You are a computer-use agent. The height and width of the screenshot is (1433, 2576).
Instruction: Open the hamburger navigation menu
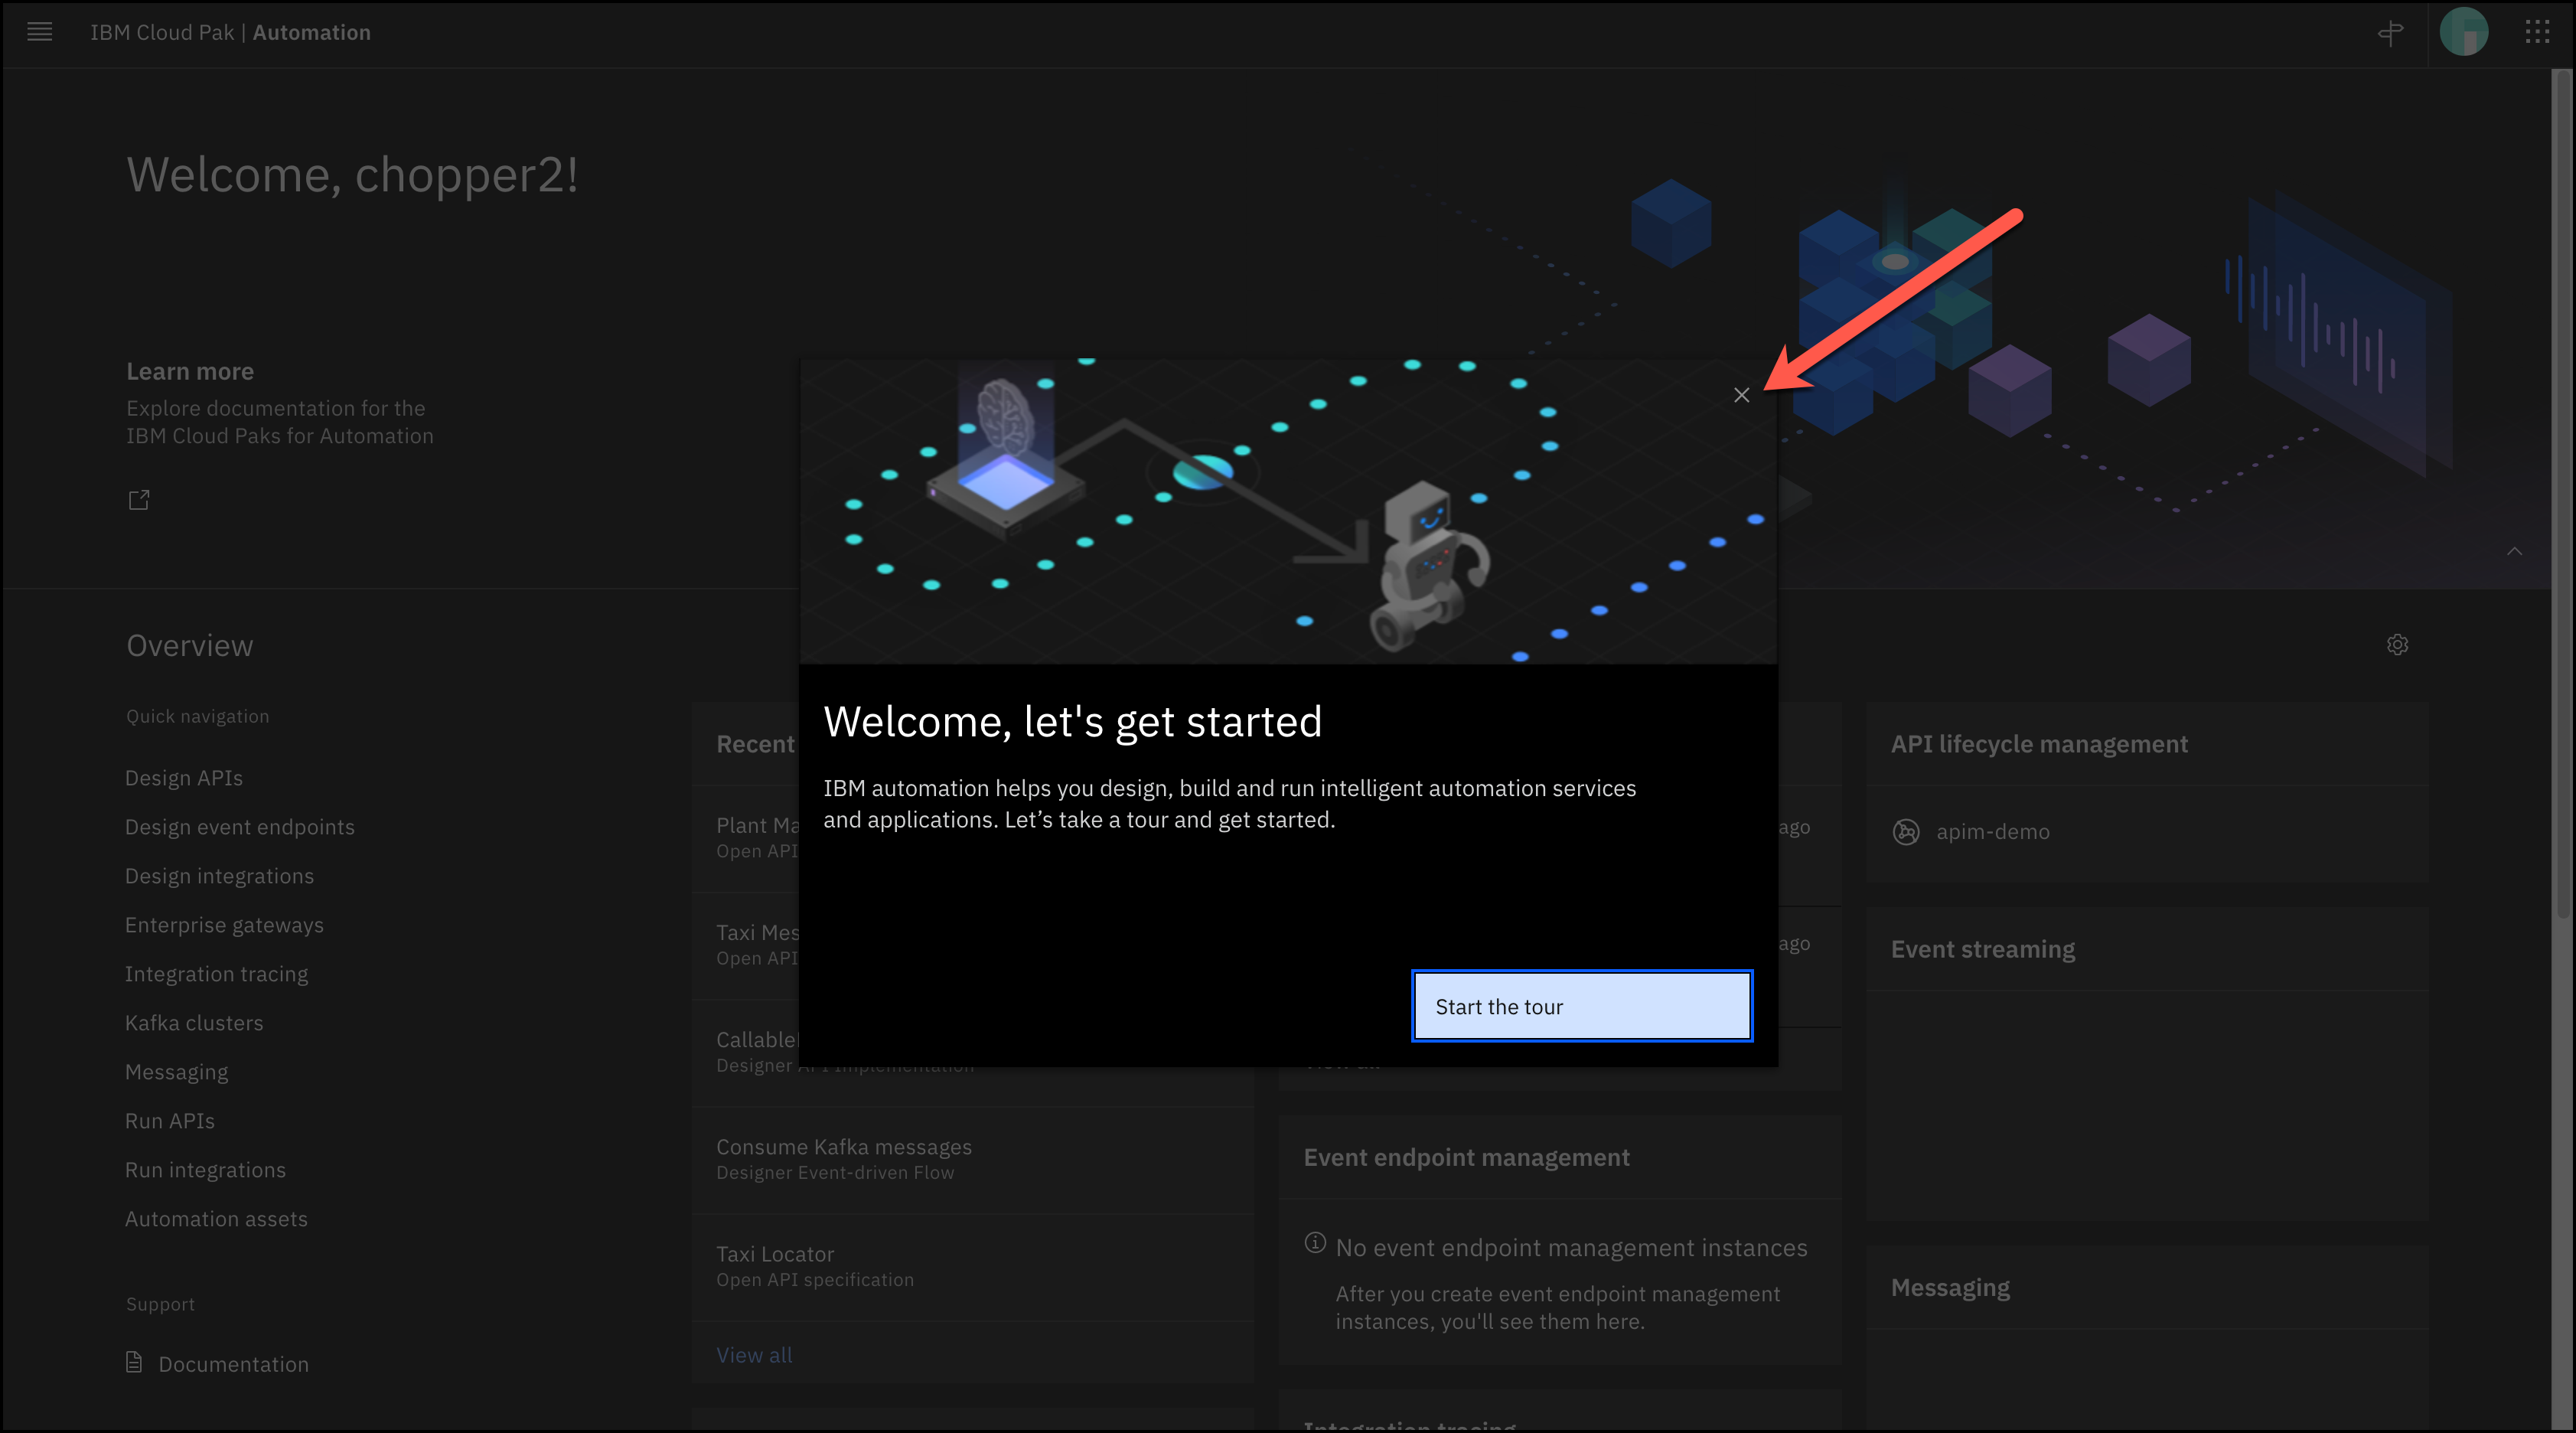click(x=40, y=32)
